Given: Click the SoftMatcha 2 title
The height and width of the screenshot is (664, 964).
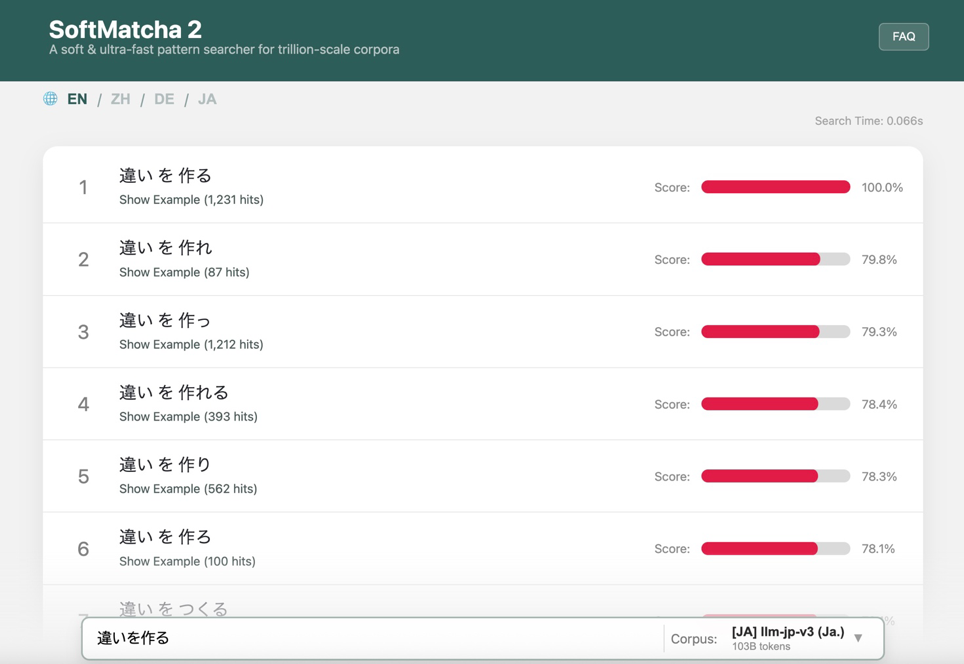Looking at the screenshot, I should 125,30.
